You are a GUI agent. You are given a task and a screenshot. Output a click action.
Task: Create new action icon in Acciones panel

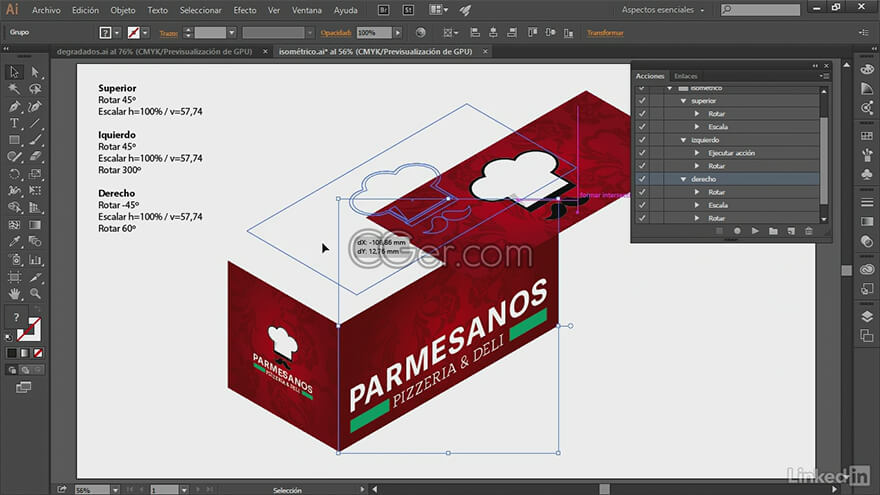[791, 231]
